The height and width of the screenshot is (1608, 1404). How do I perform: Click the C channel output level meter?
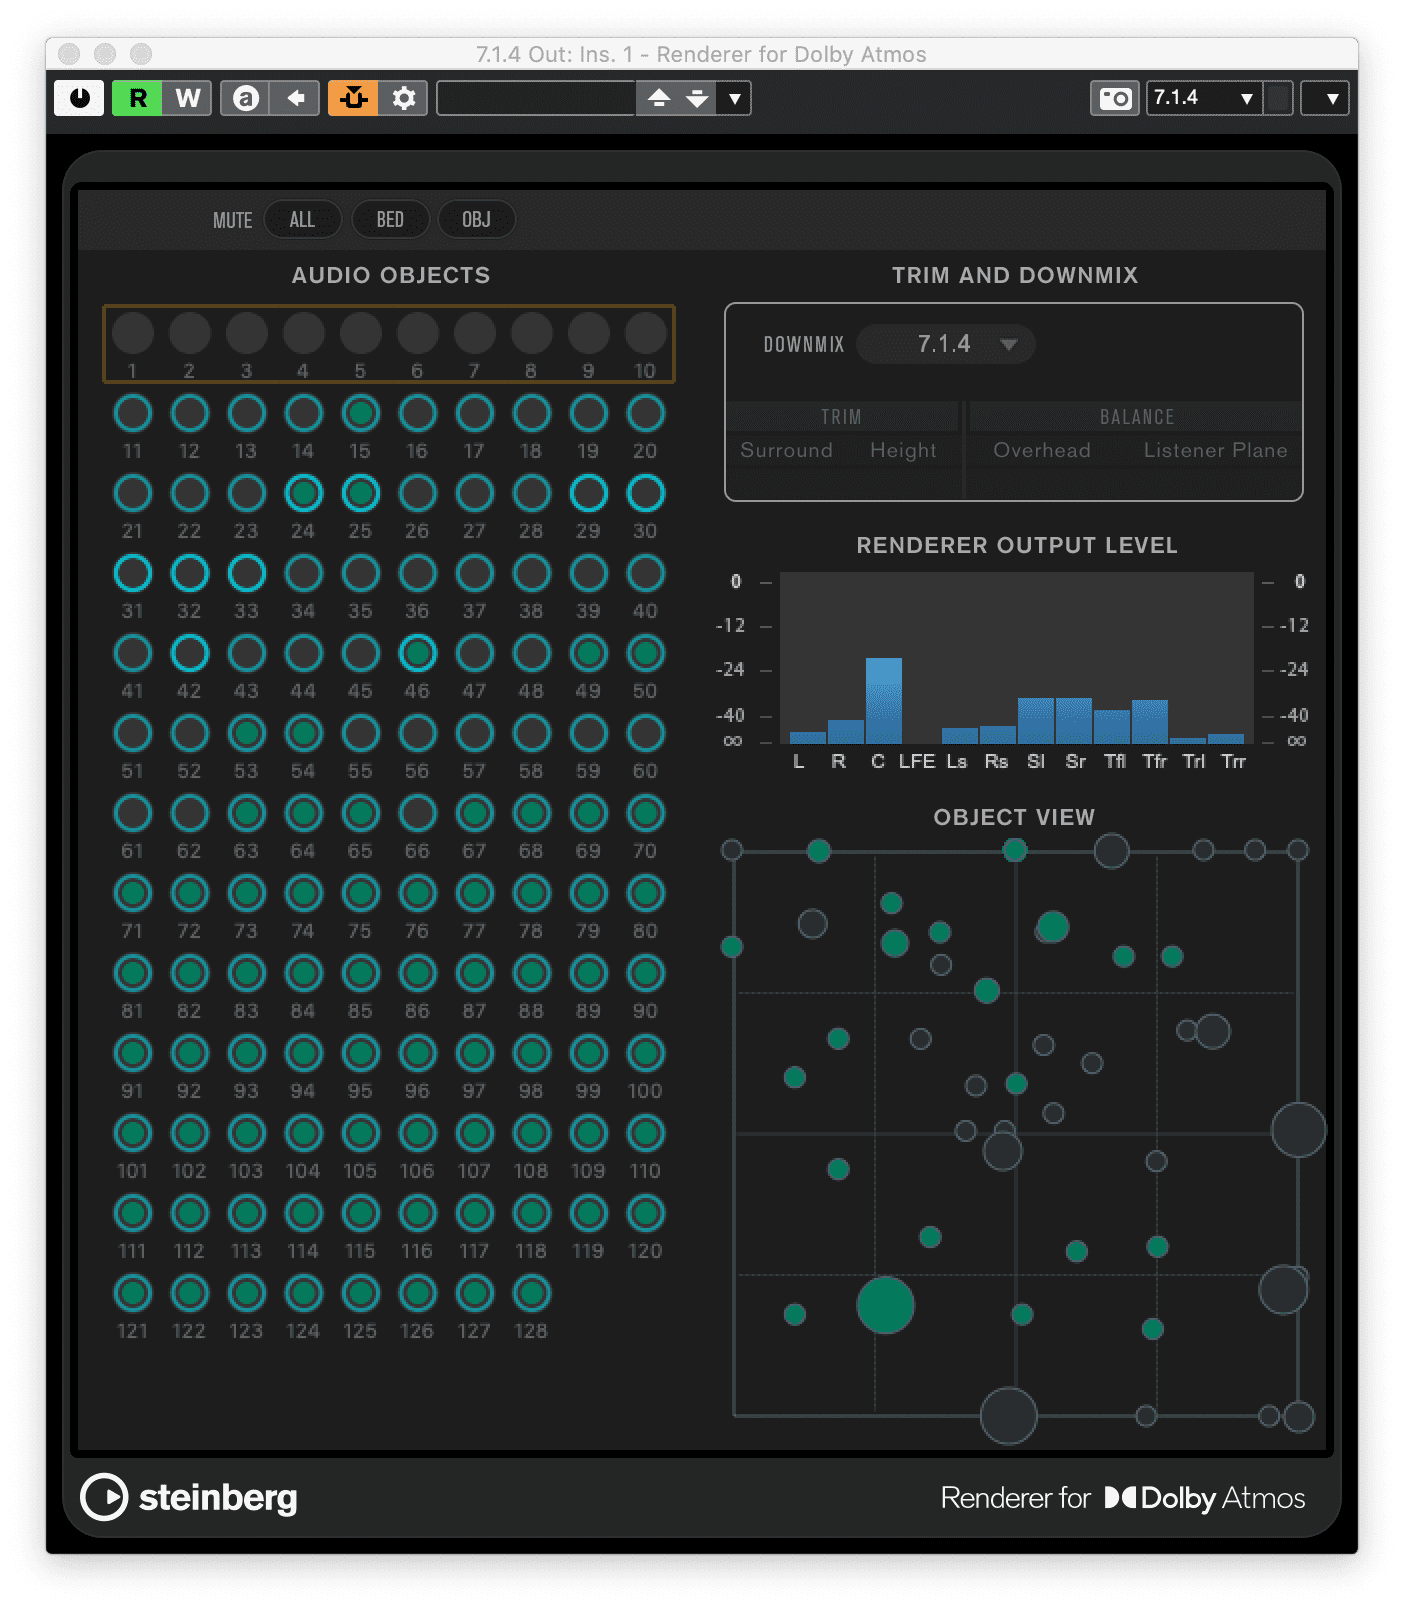(883, 700)
